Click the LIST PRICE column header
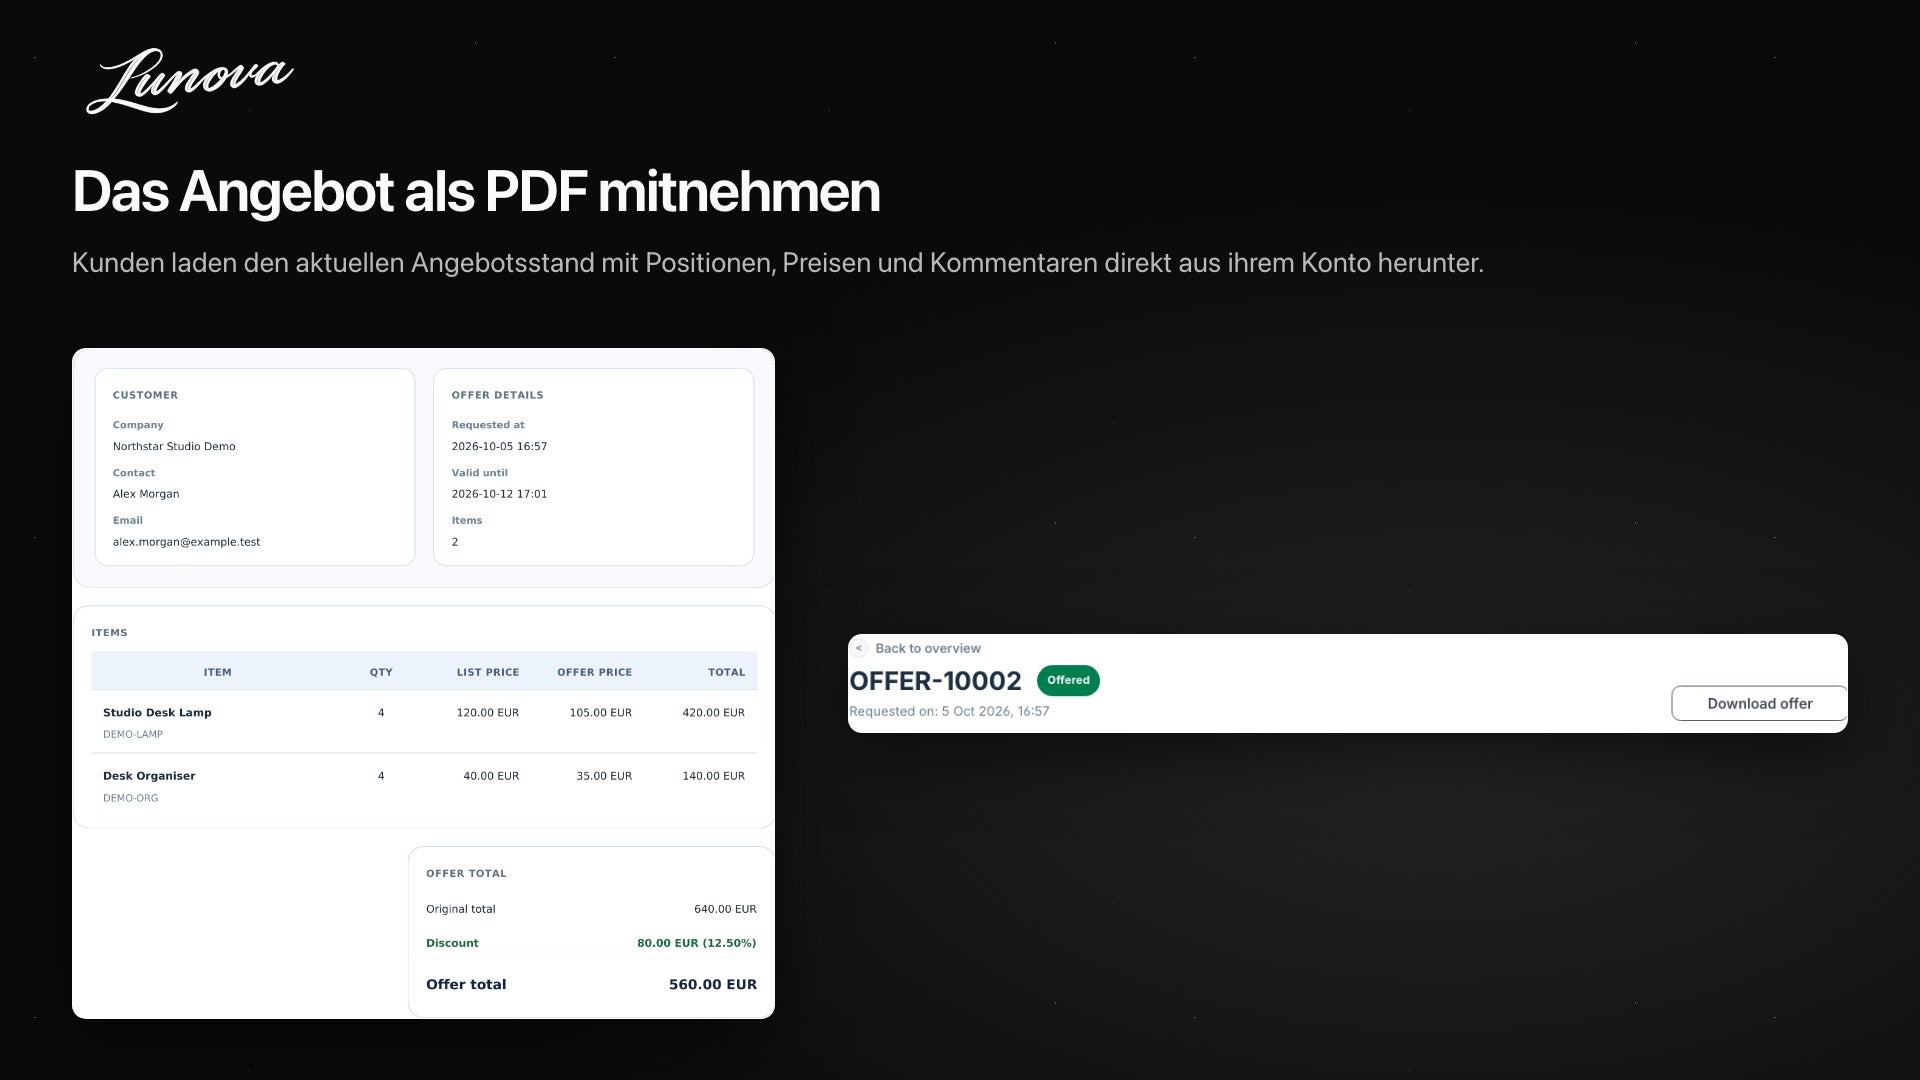The height and width of the screenshot is (1080, 1920). (488, 672)
